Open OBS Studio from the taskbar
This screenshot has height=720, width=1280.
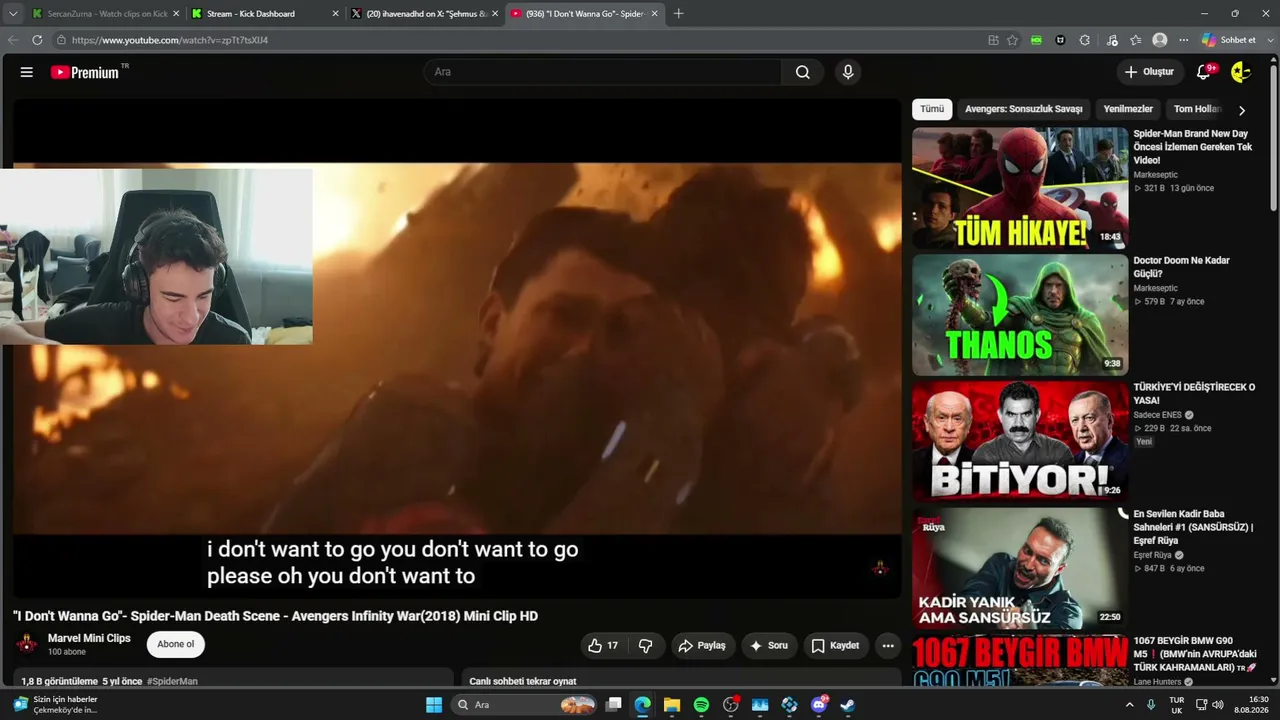pos(731,705)
